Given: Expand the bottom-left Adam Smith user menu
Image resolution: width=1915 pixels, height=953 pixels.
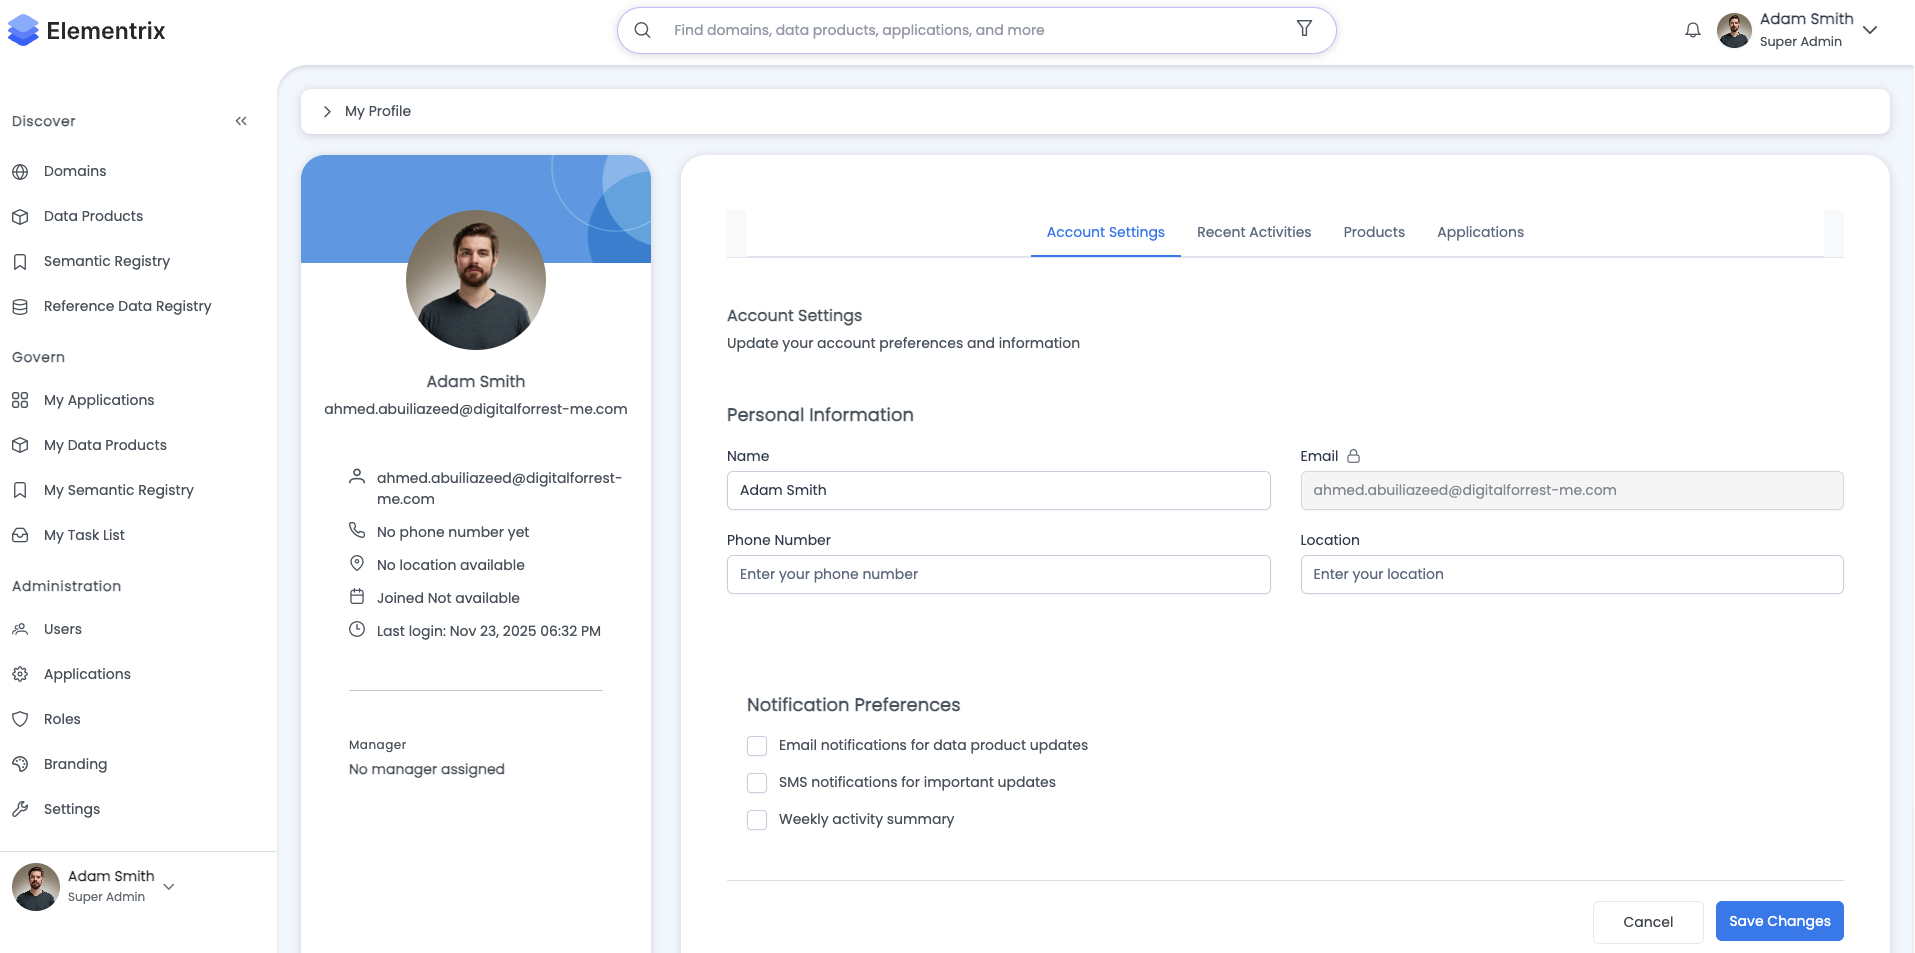Looking at the screenshot, I should 169,886.
